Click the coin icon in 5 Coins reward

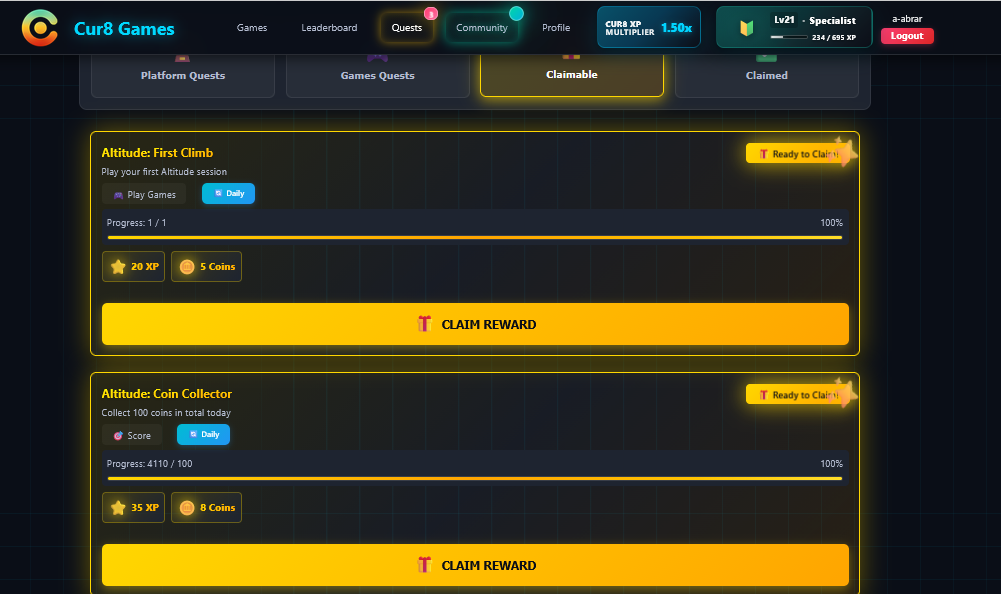(x=187, y=267)
